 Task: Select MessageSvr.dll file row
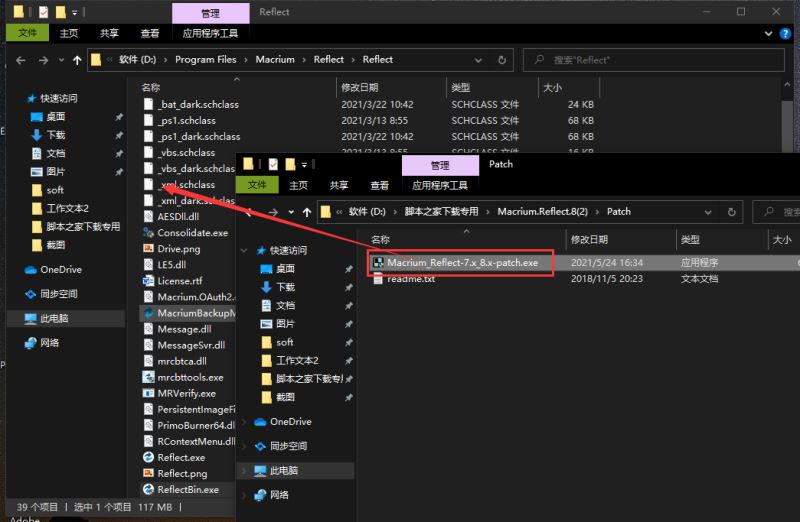click(x=189, y=345)
